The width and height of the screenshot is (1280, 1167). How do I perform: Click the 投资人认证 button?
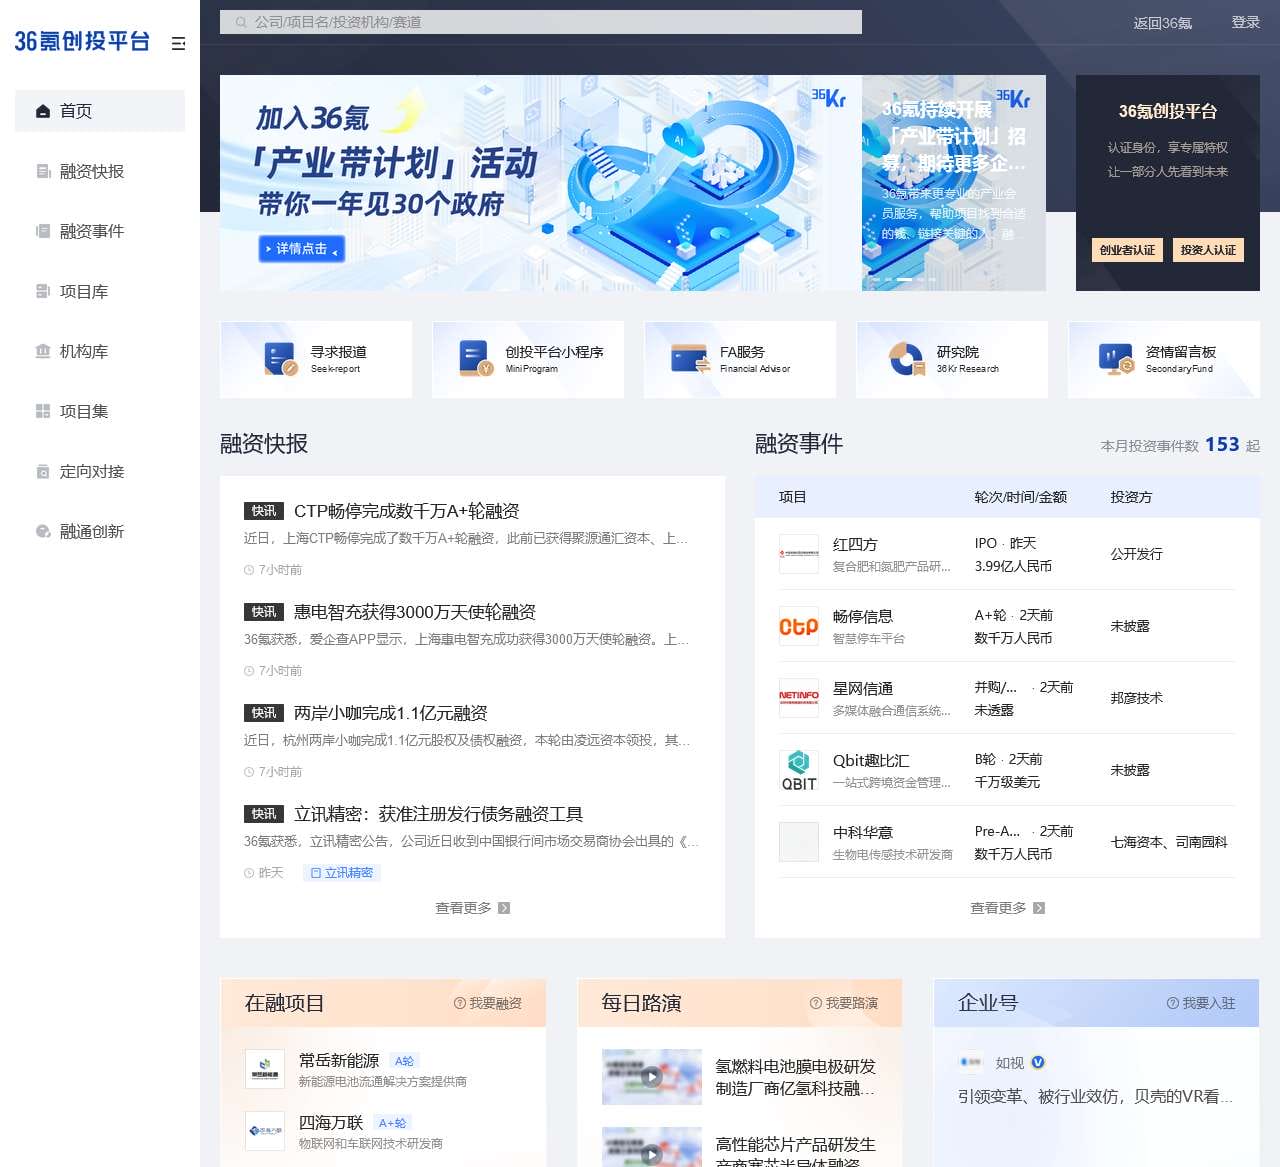coord(1208,250)
